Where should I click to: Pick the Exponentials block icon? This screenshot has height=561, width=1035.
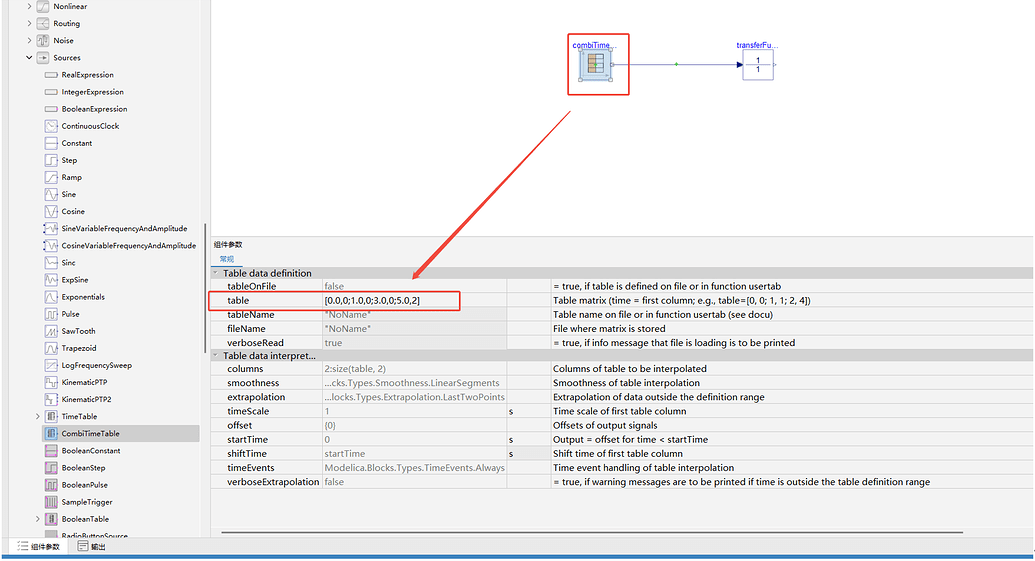pyautogui.click(x=51, y=297)
